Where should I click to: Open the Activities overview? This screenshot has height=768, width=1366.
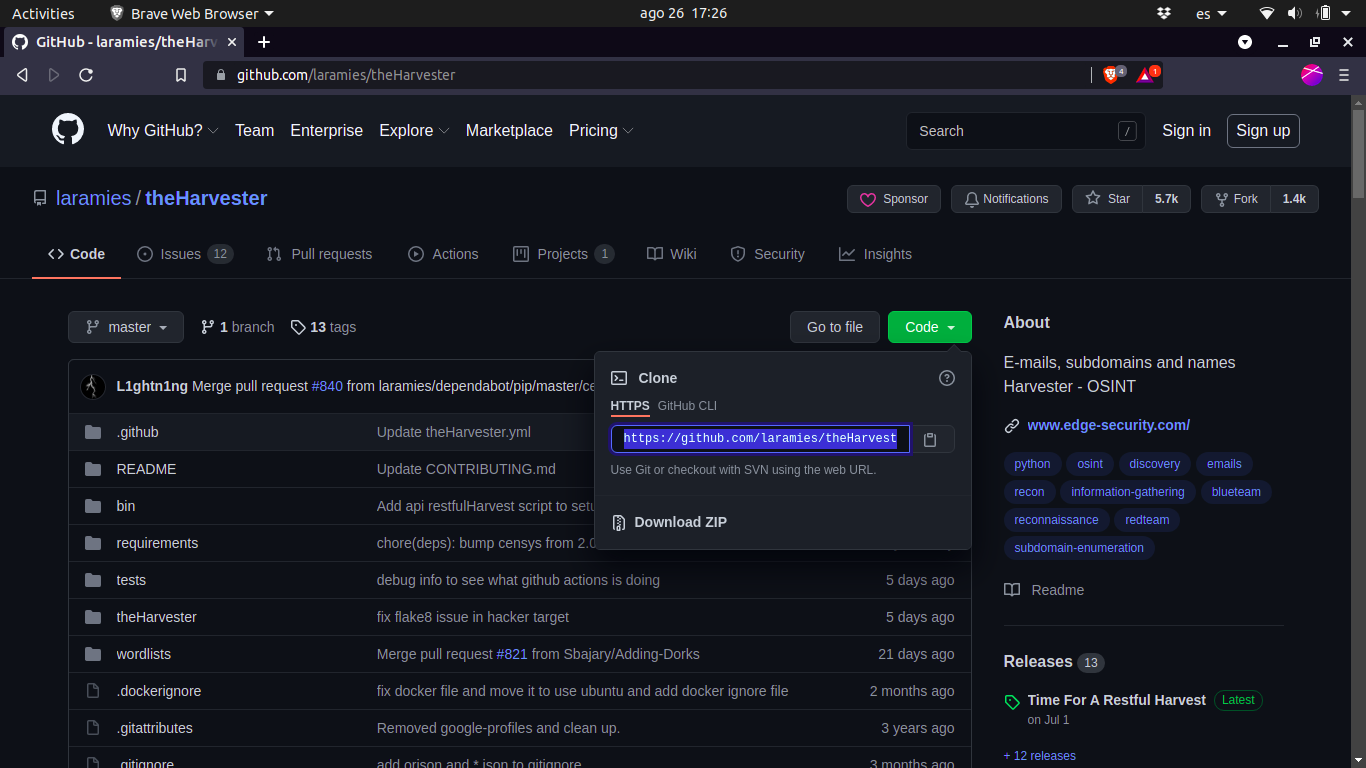(43, 13)
